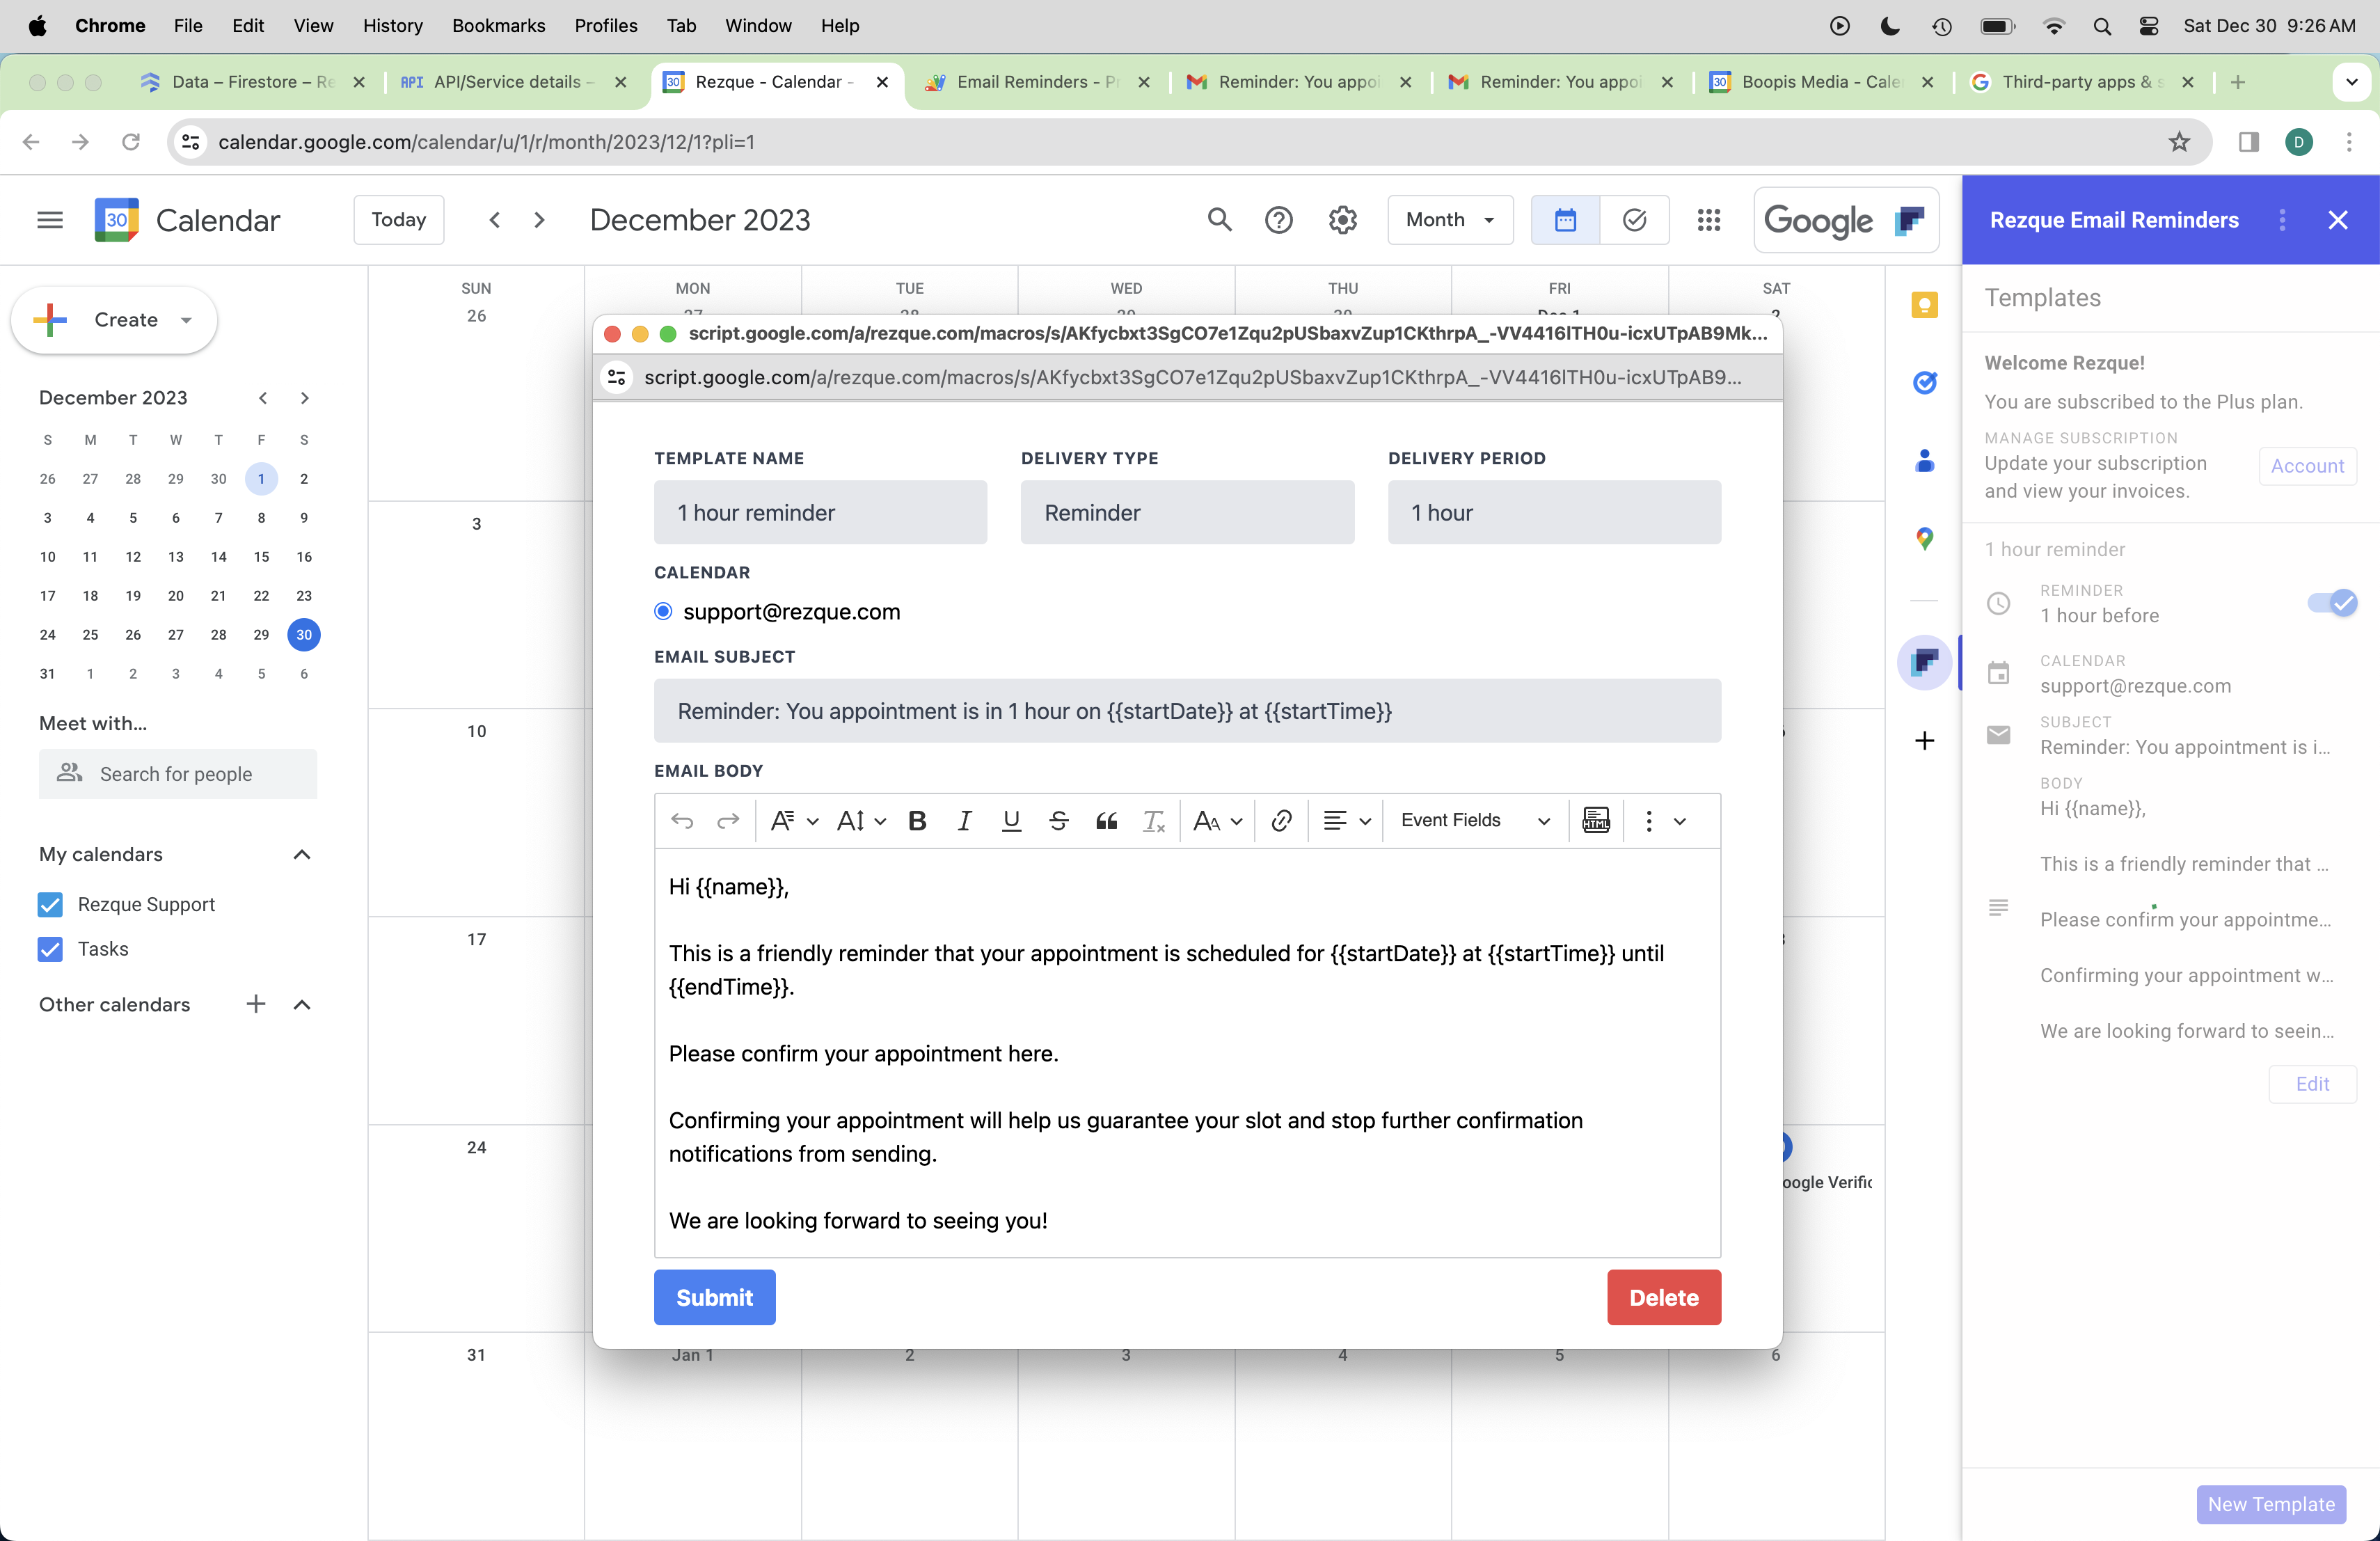Toggle italic formatting in email body editor

[964, 821]
